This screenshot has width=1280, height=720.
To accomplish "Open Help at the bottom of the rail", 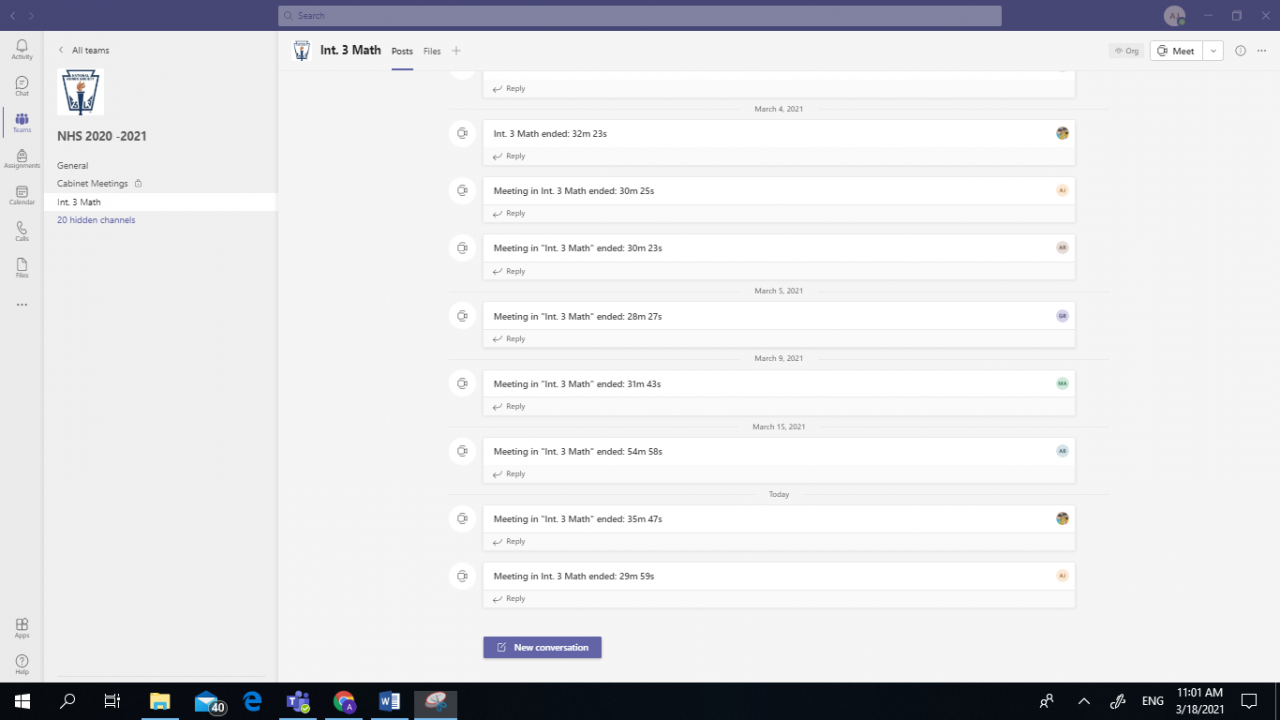I will [x=21, y=664].
